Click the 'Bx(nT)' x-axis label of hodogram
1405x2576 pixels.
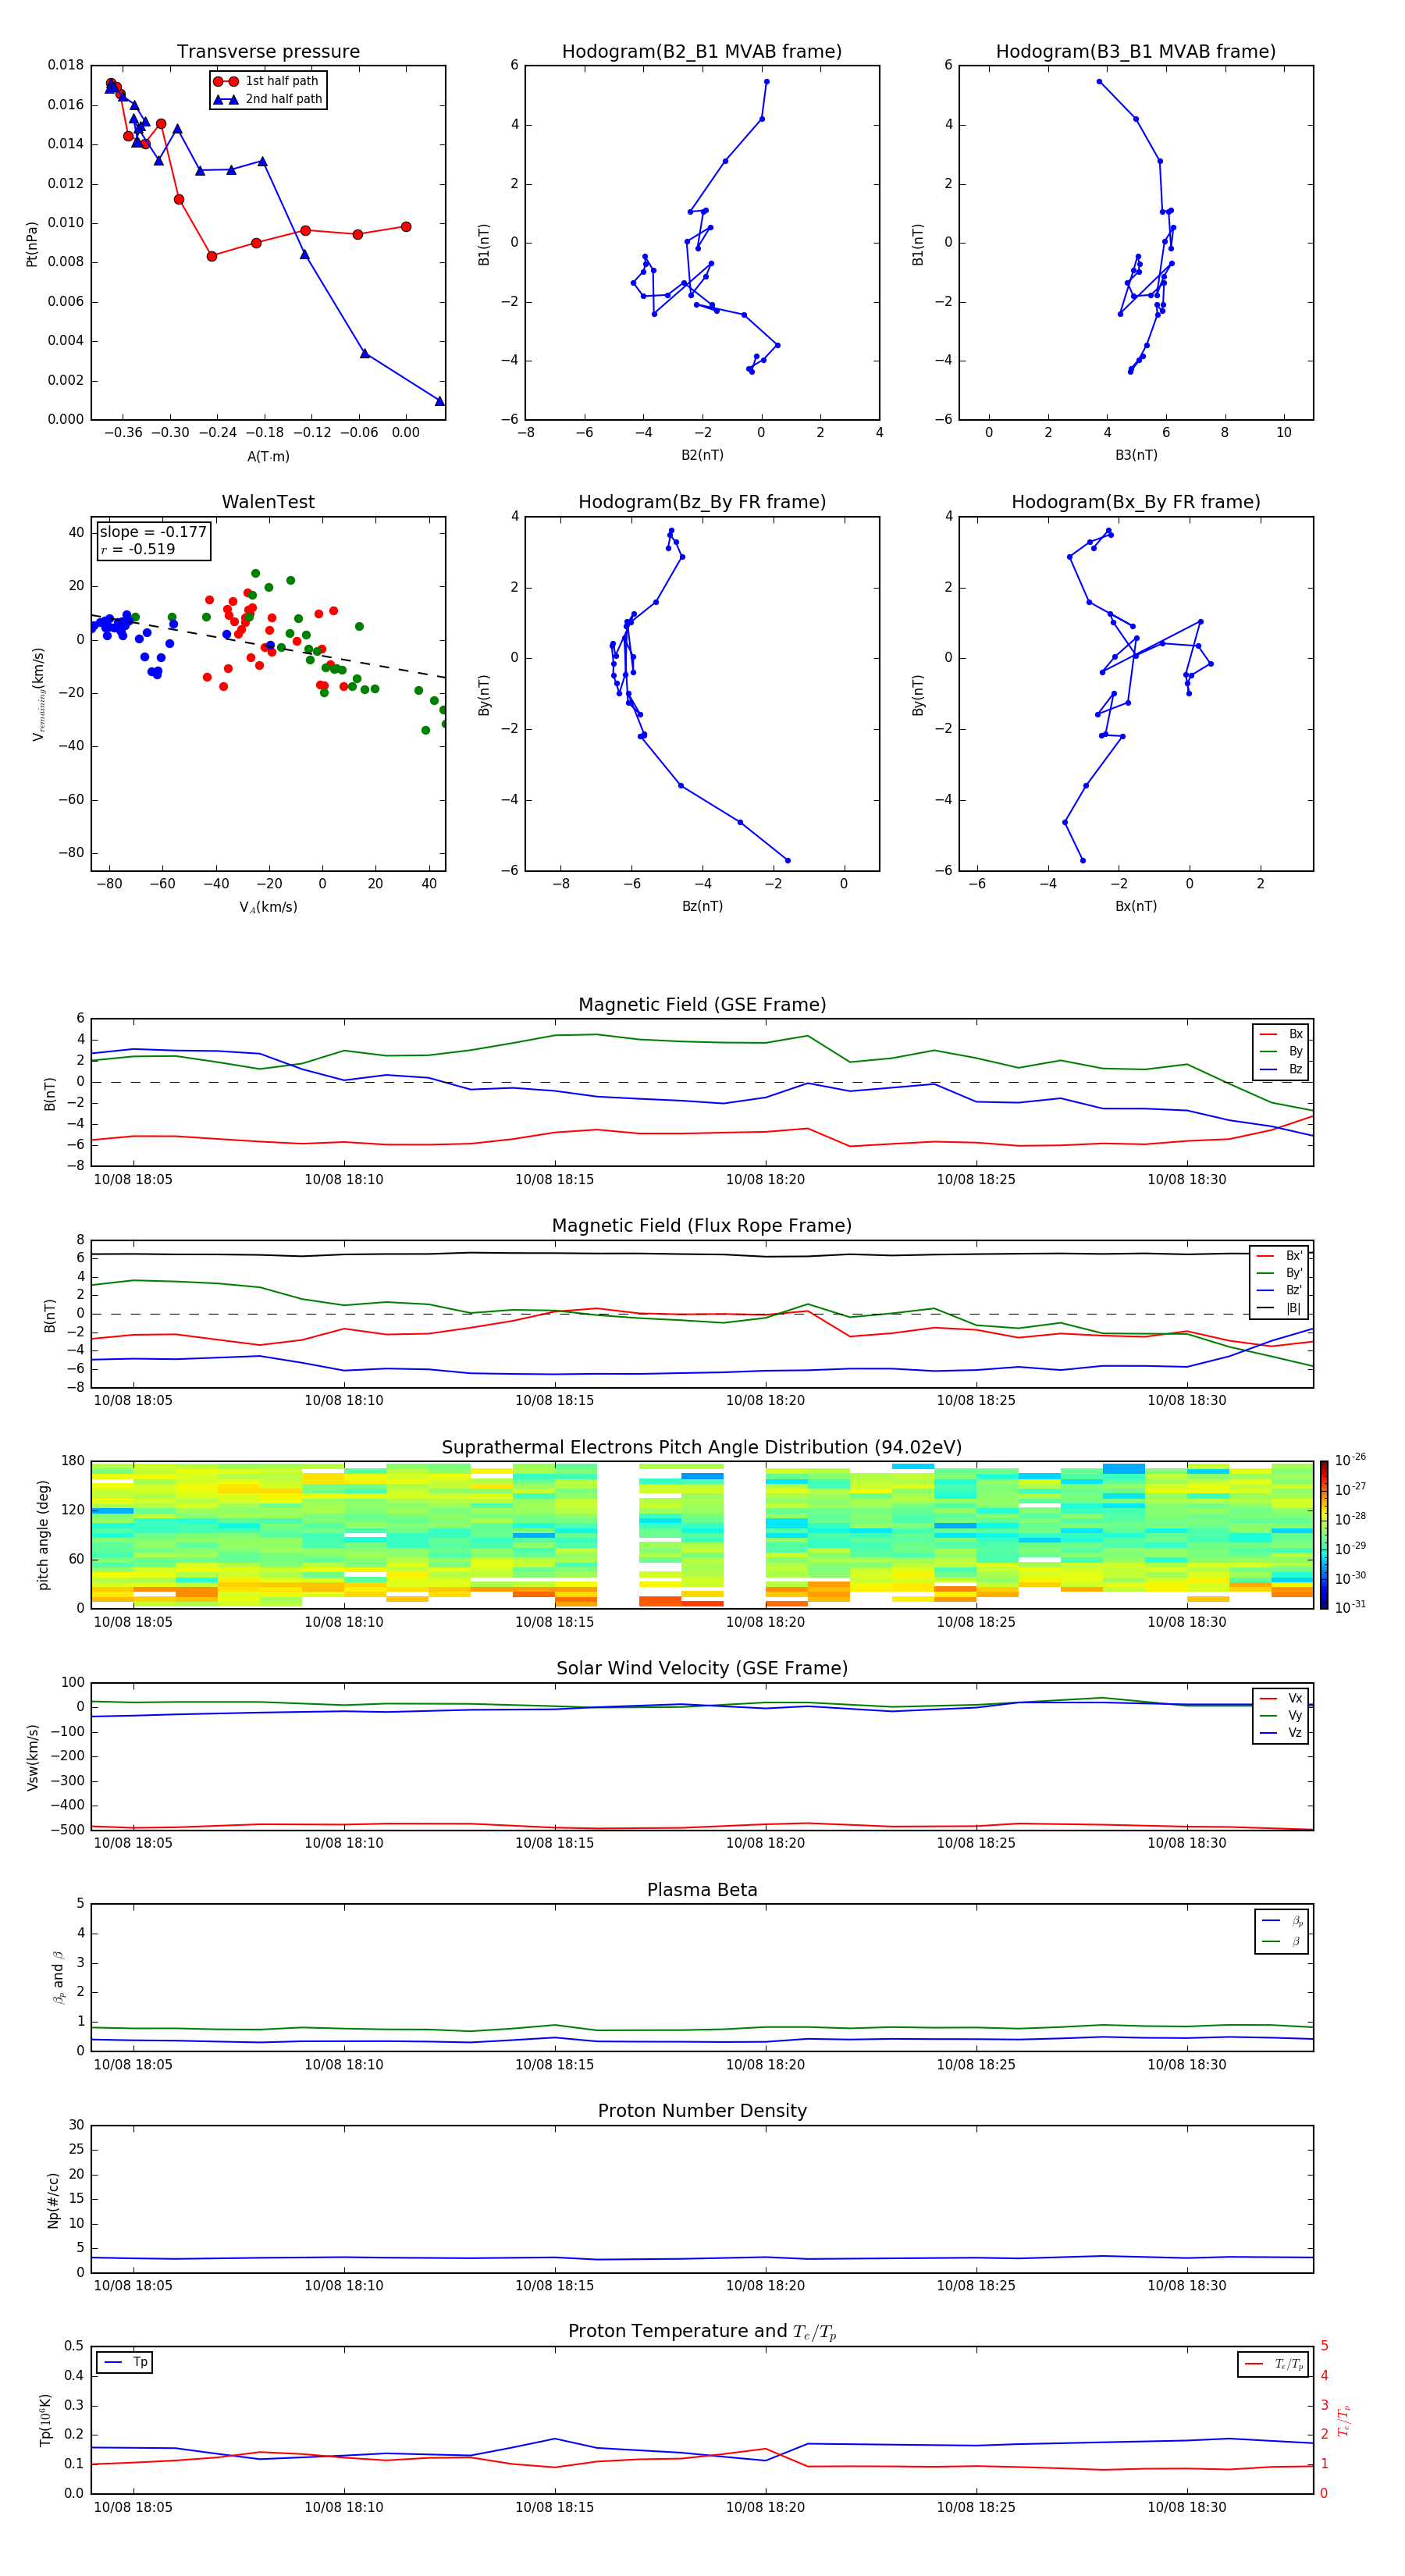tap(1136, 906)
